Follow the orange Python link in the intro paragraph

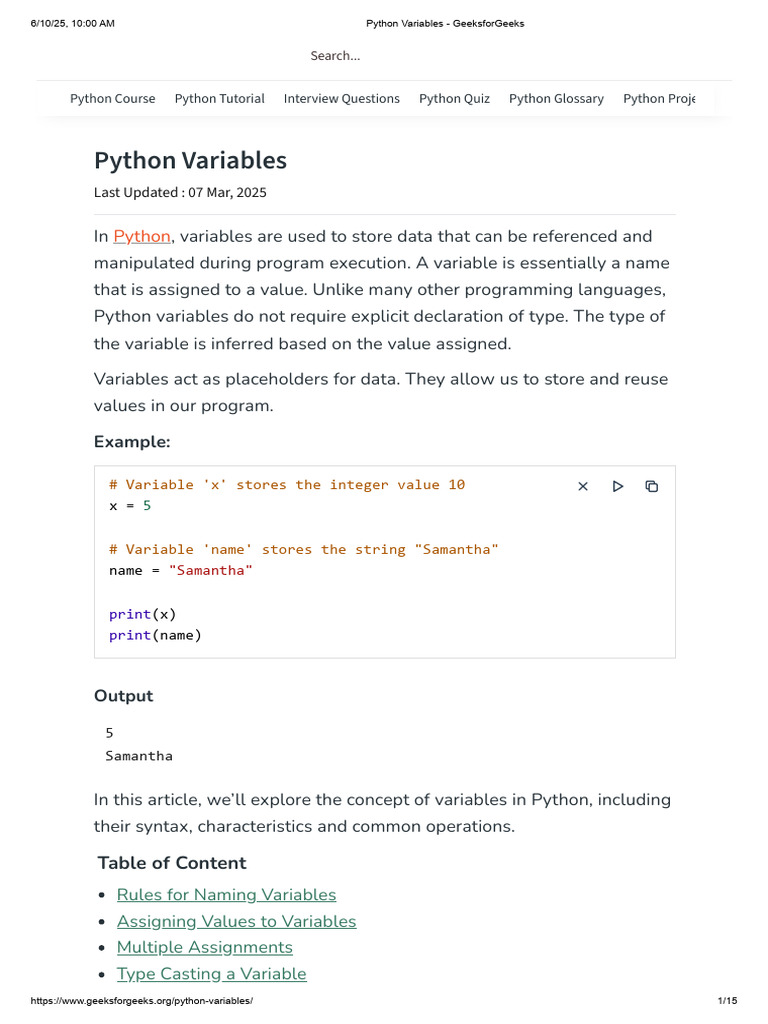click(142, 236)
